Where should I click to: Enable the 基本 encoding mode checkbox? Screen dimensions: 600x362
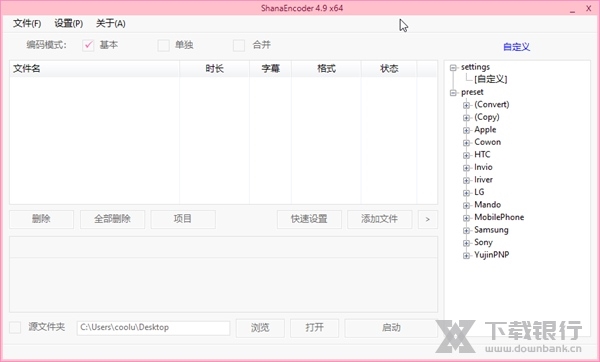point(88,45)
